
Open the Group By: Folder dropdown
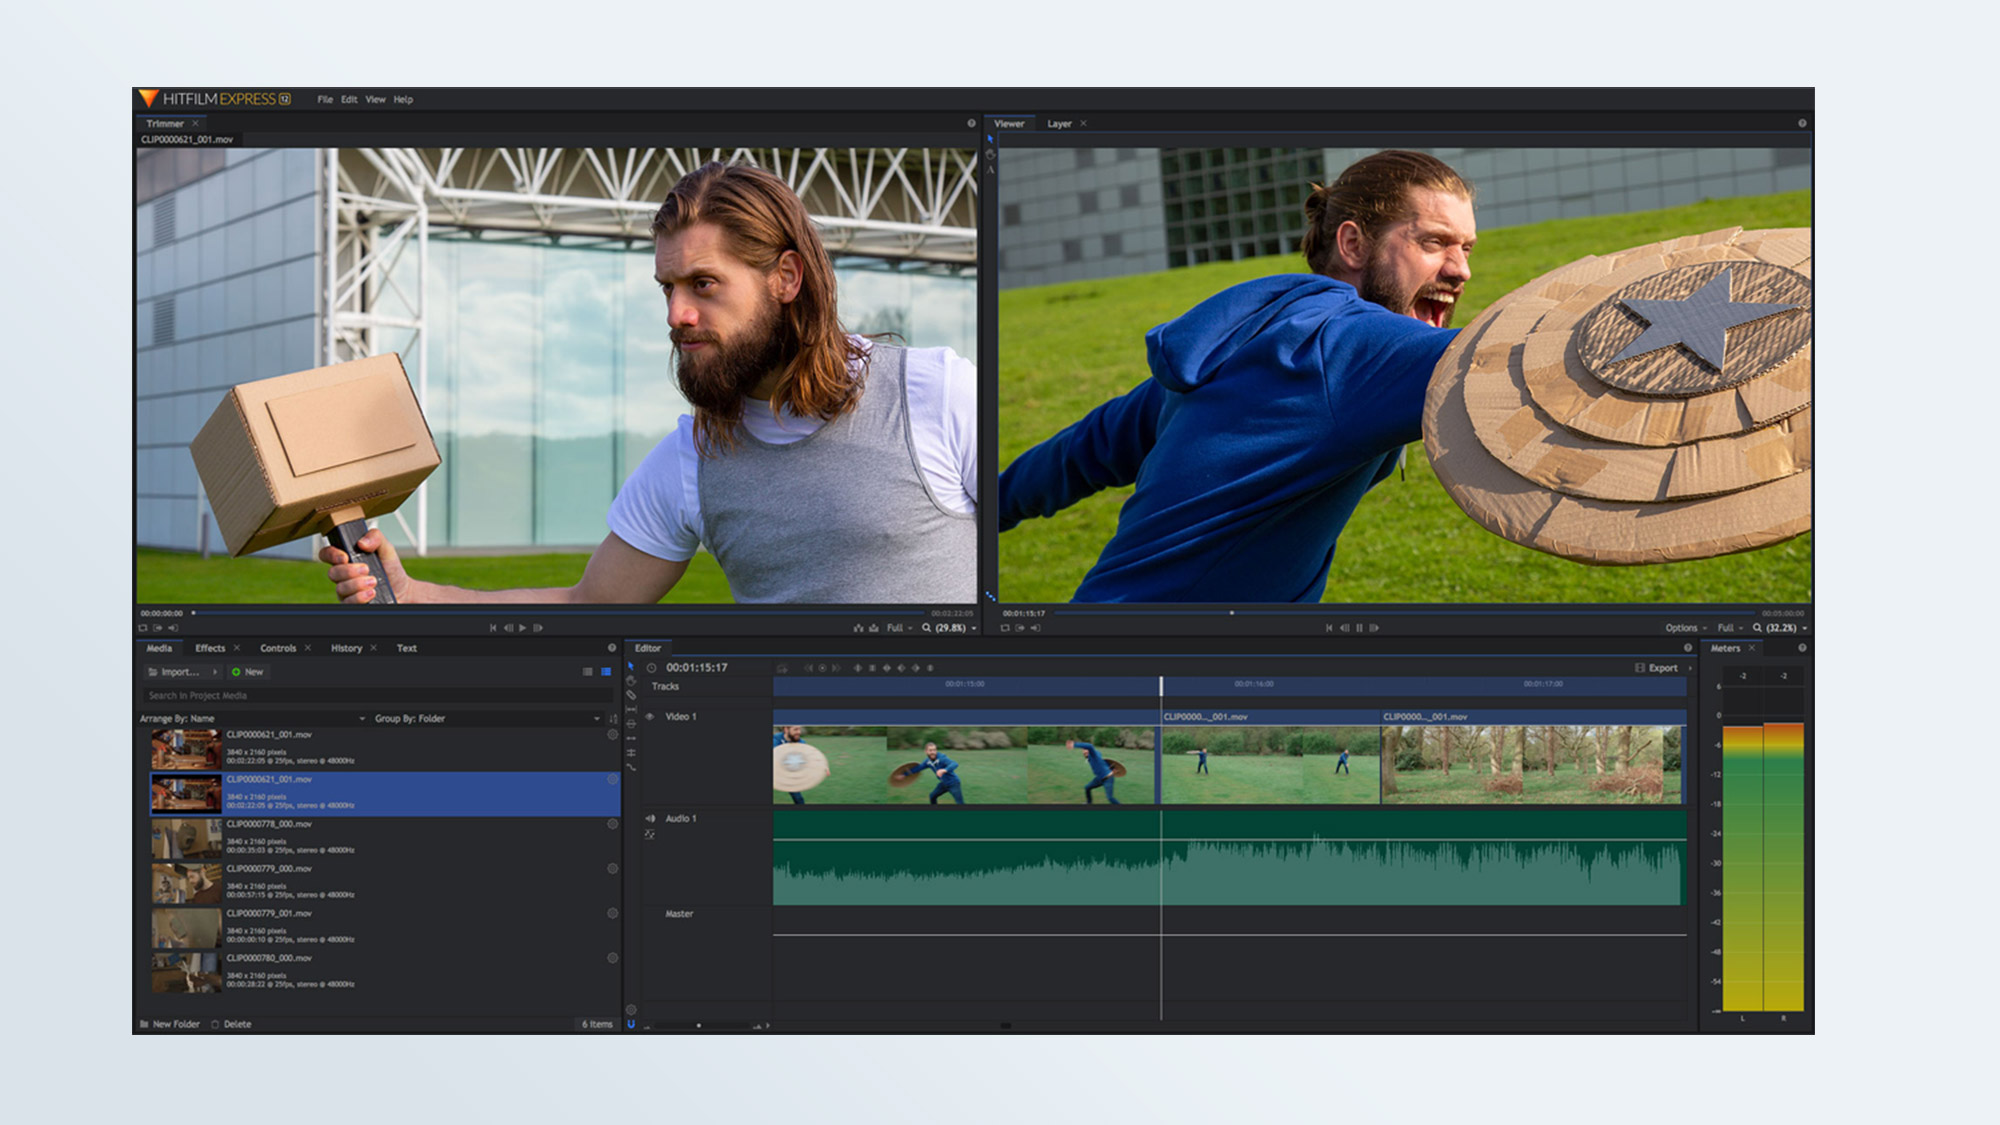coord(487,719)
